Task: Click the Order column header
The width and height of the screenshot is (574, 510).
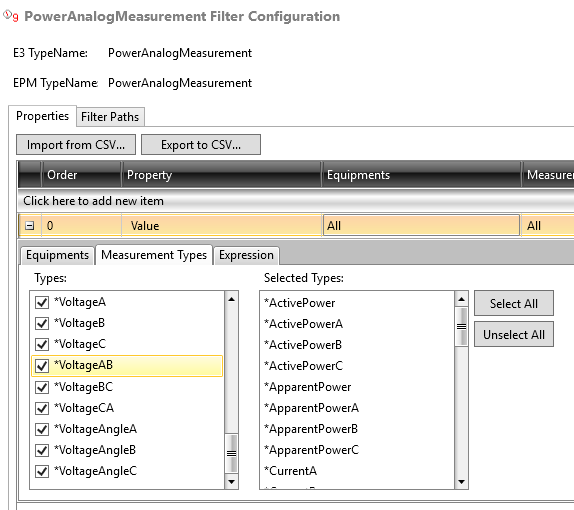Action: click(81, 175)
